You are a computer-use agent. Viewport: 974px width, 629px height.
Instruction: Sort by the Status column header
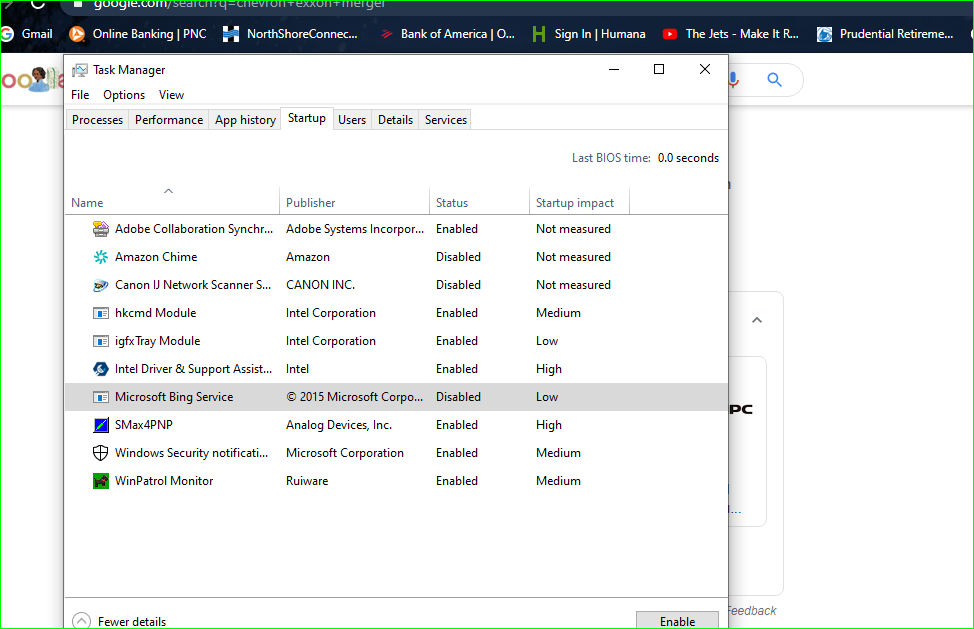[479, 202]
